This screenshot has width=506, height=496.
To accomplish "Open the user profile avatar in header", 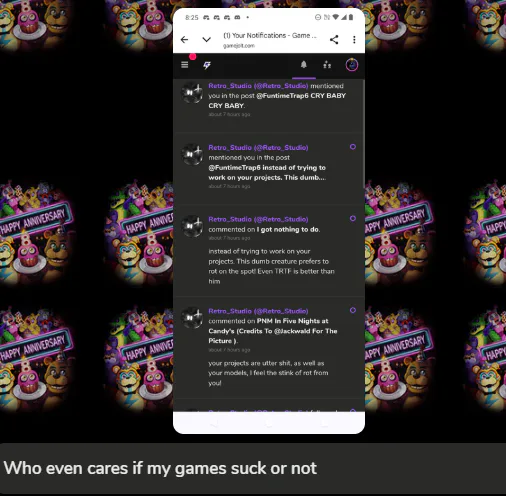I will click(352, 65).
